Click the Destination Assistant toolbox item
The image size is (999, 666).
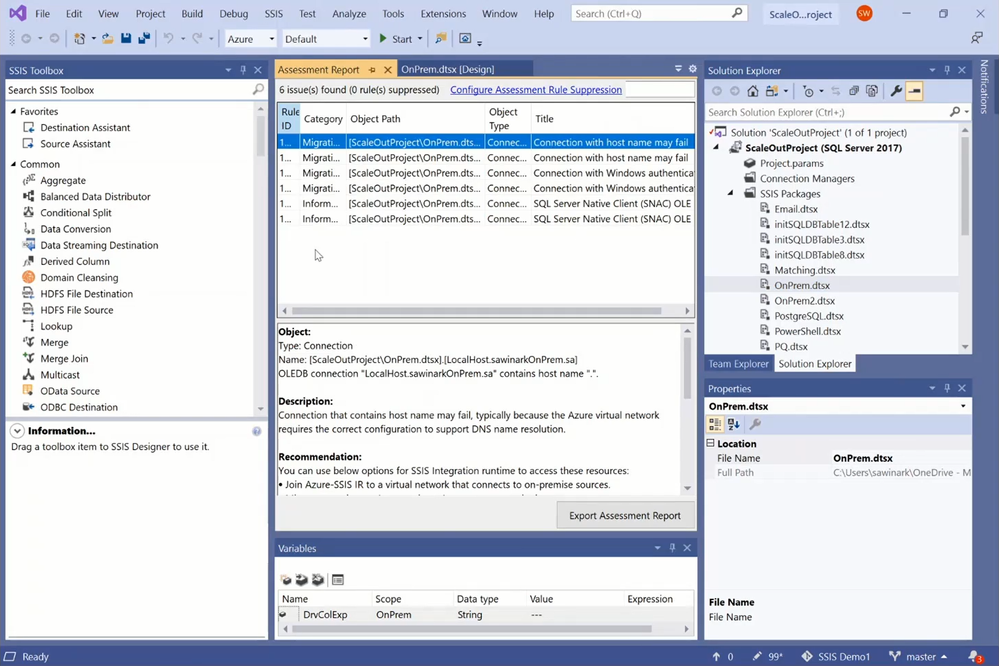(x=85, y=127)
